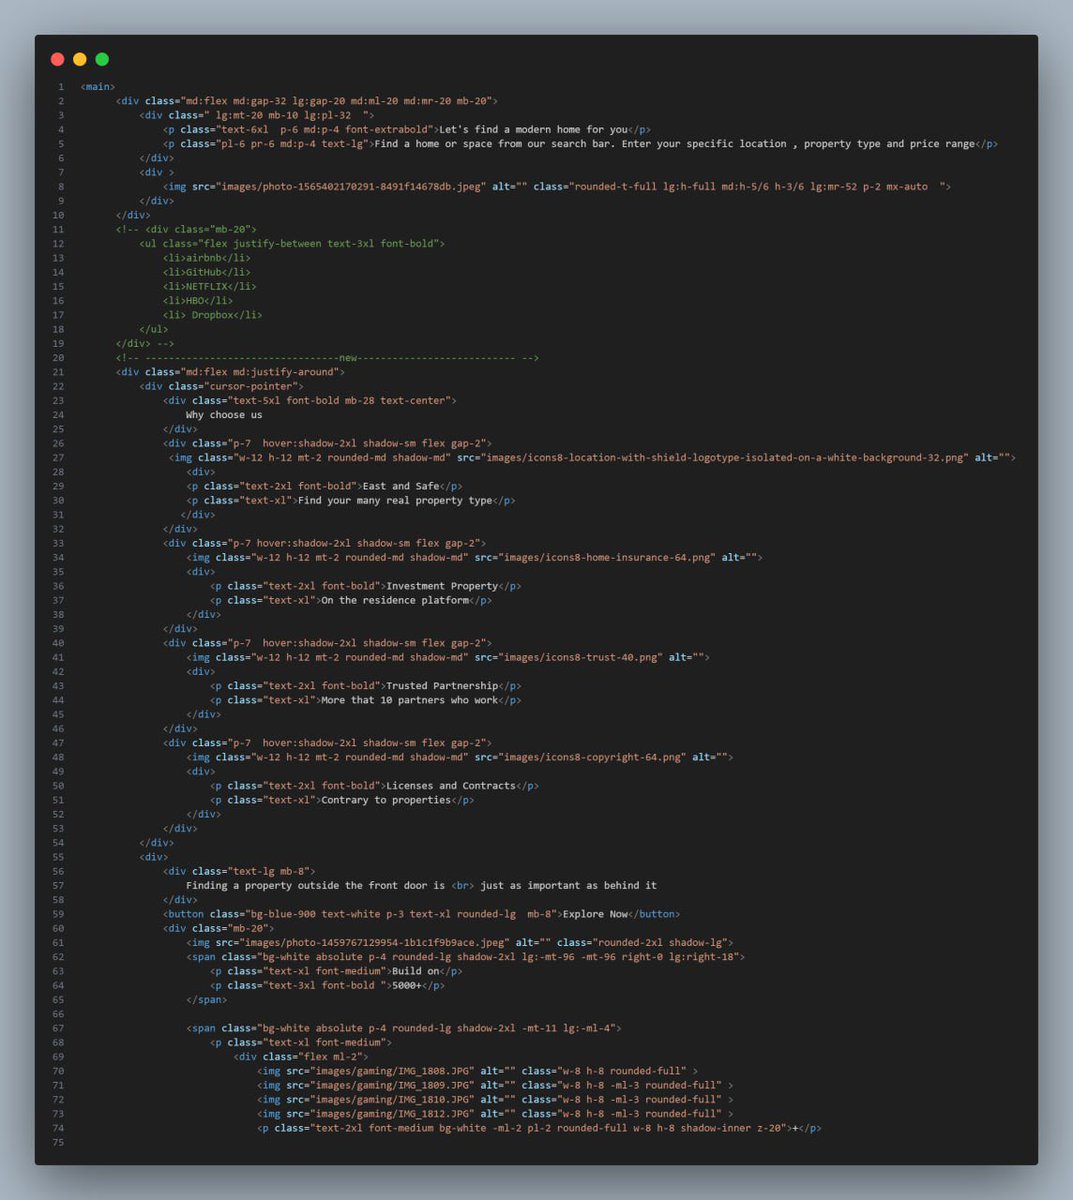Viewport: 1073px width, 1200px height.
Task: Click the text "Licenses and Contracts"
Action: 451,786
